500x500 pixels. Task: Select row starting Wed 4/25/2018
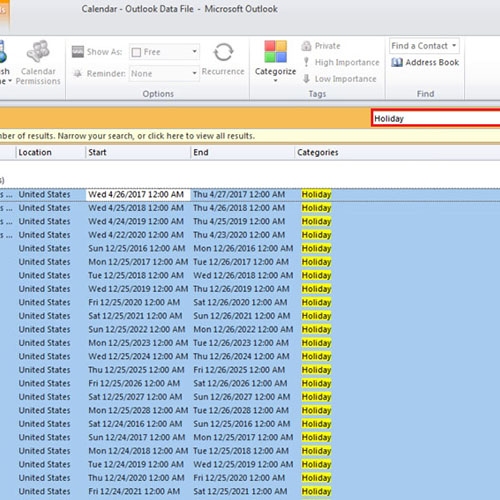pos(250,208)
